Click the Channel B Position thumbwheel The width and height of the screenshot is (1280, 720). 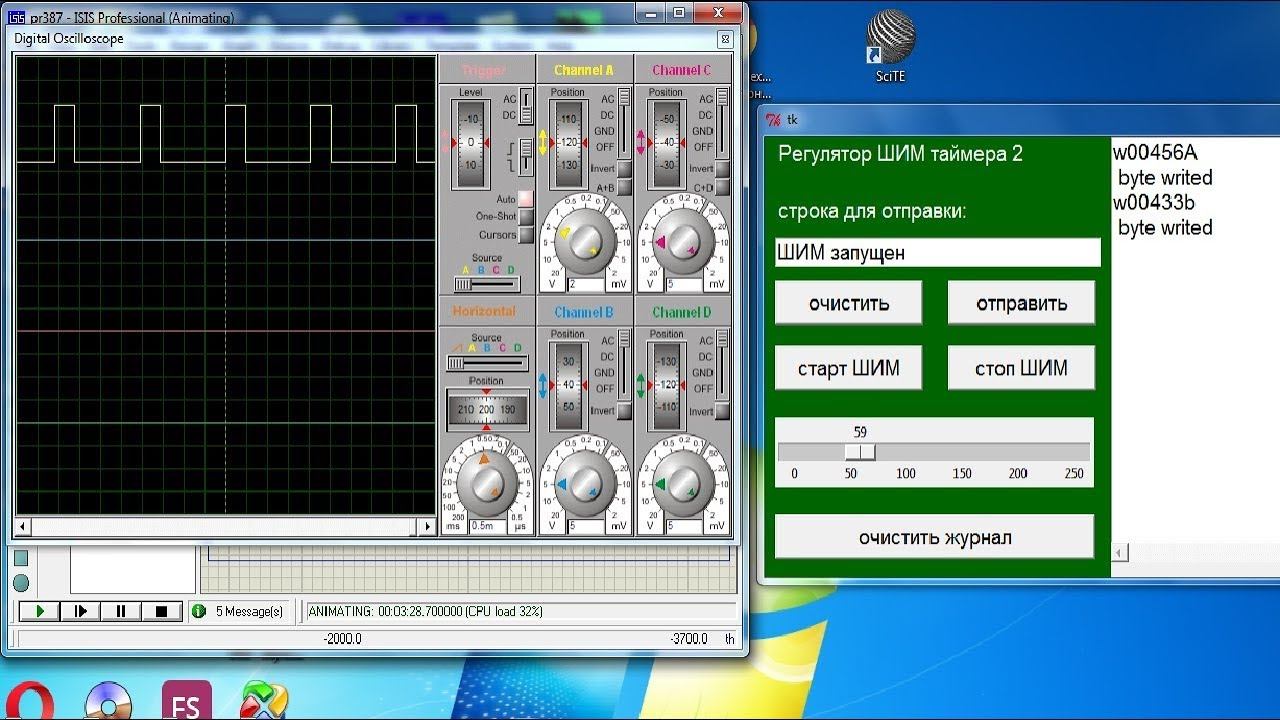point(568,385)
